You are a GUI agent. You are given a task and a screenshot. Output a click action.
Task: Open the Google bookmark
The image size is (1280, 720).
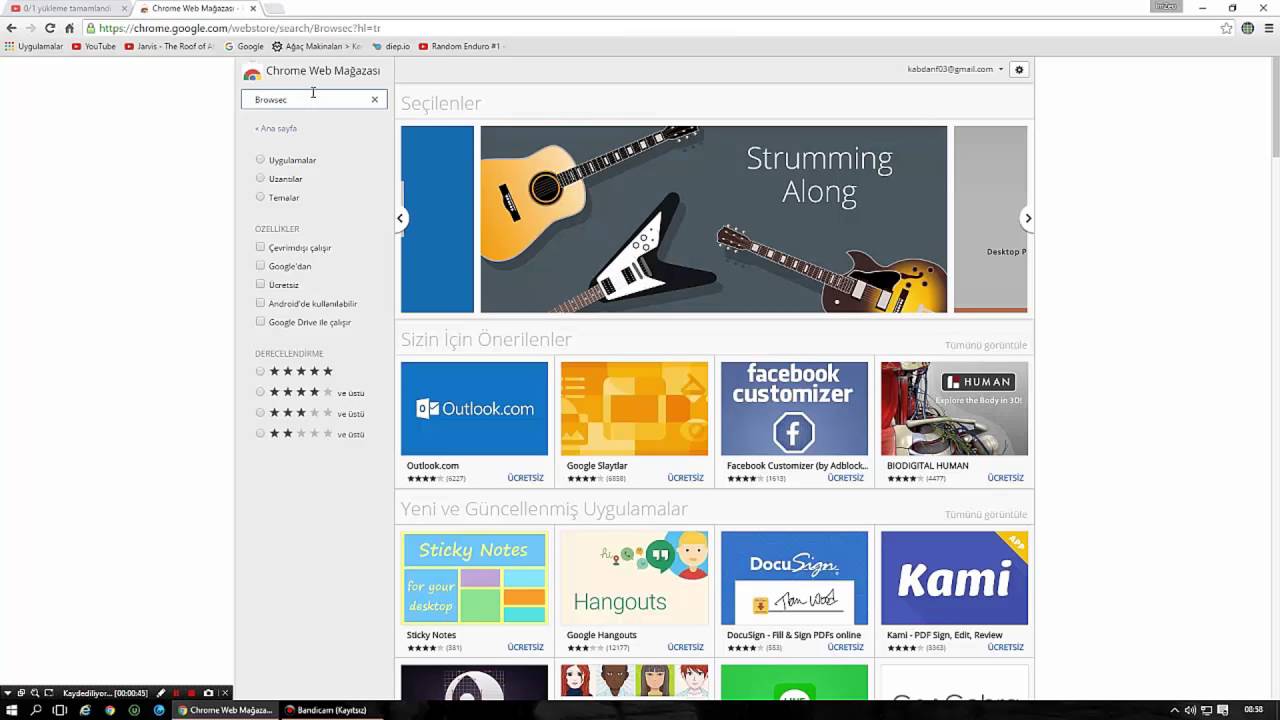click(245, 46)
